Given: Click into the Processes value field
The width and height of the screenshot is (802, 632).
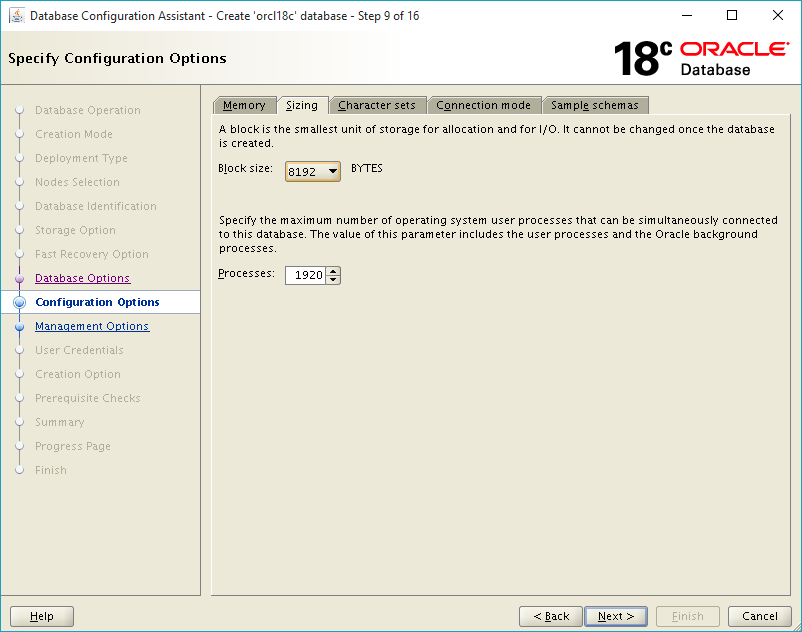Looking at the screenshot, I should point(306,275).
